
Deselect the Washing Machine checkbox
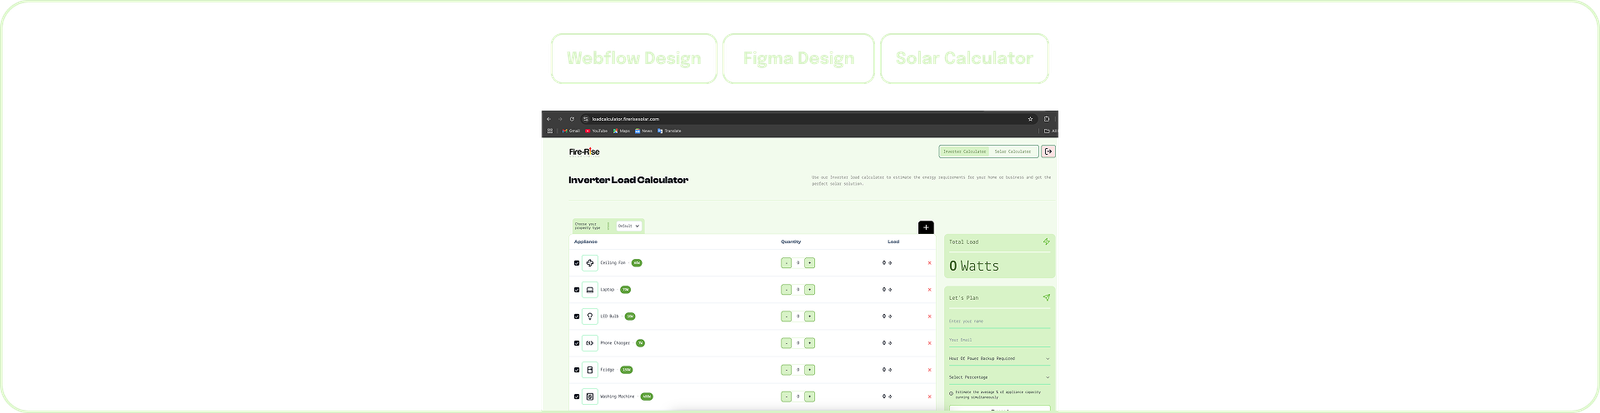[576, 397]
